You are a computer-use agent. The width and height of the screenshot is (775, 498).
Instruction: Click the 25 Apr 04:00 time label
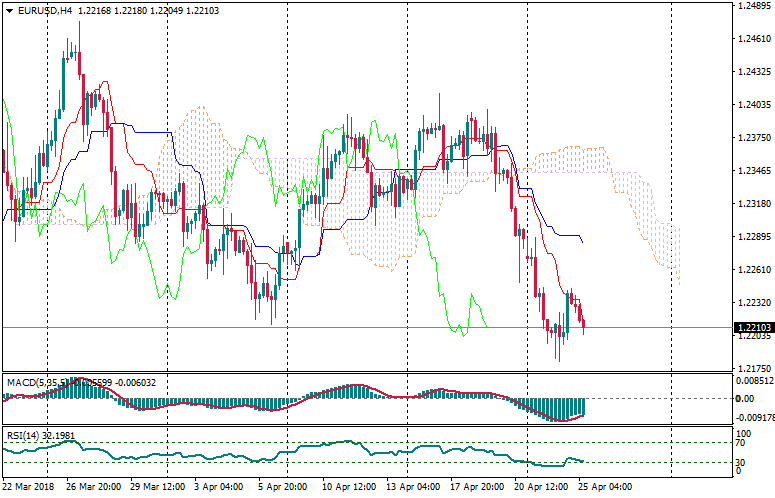[602, 487]
